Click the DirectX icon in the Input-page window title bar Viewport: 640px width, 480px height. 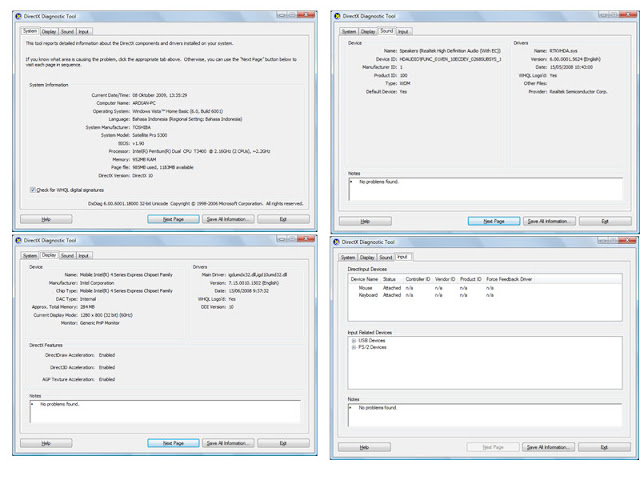[x=336, y=242]
